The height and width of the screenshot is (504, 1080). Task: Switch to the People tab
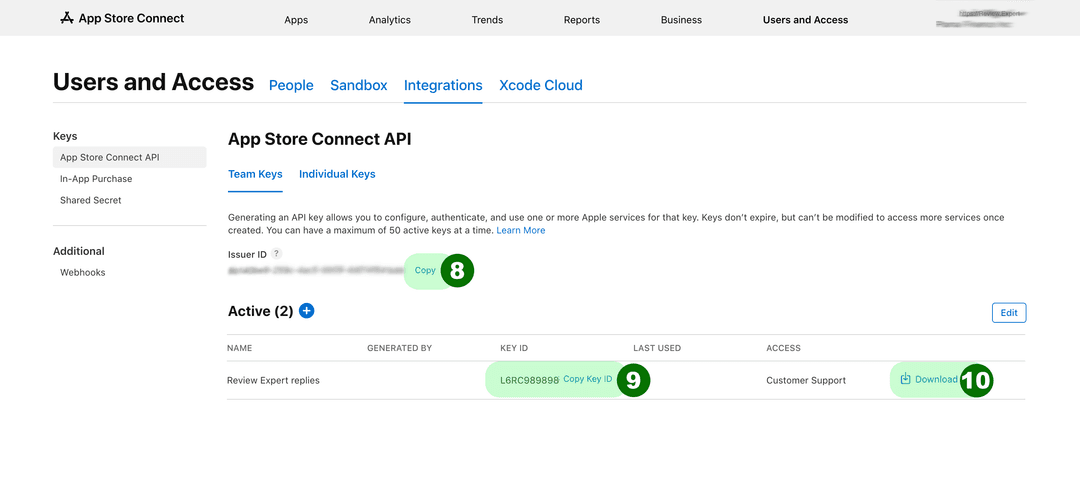(291, 85)
